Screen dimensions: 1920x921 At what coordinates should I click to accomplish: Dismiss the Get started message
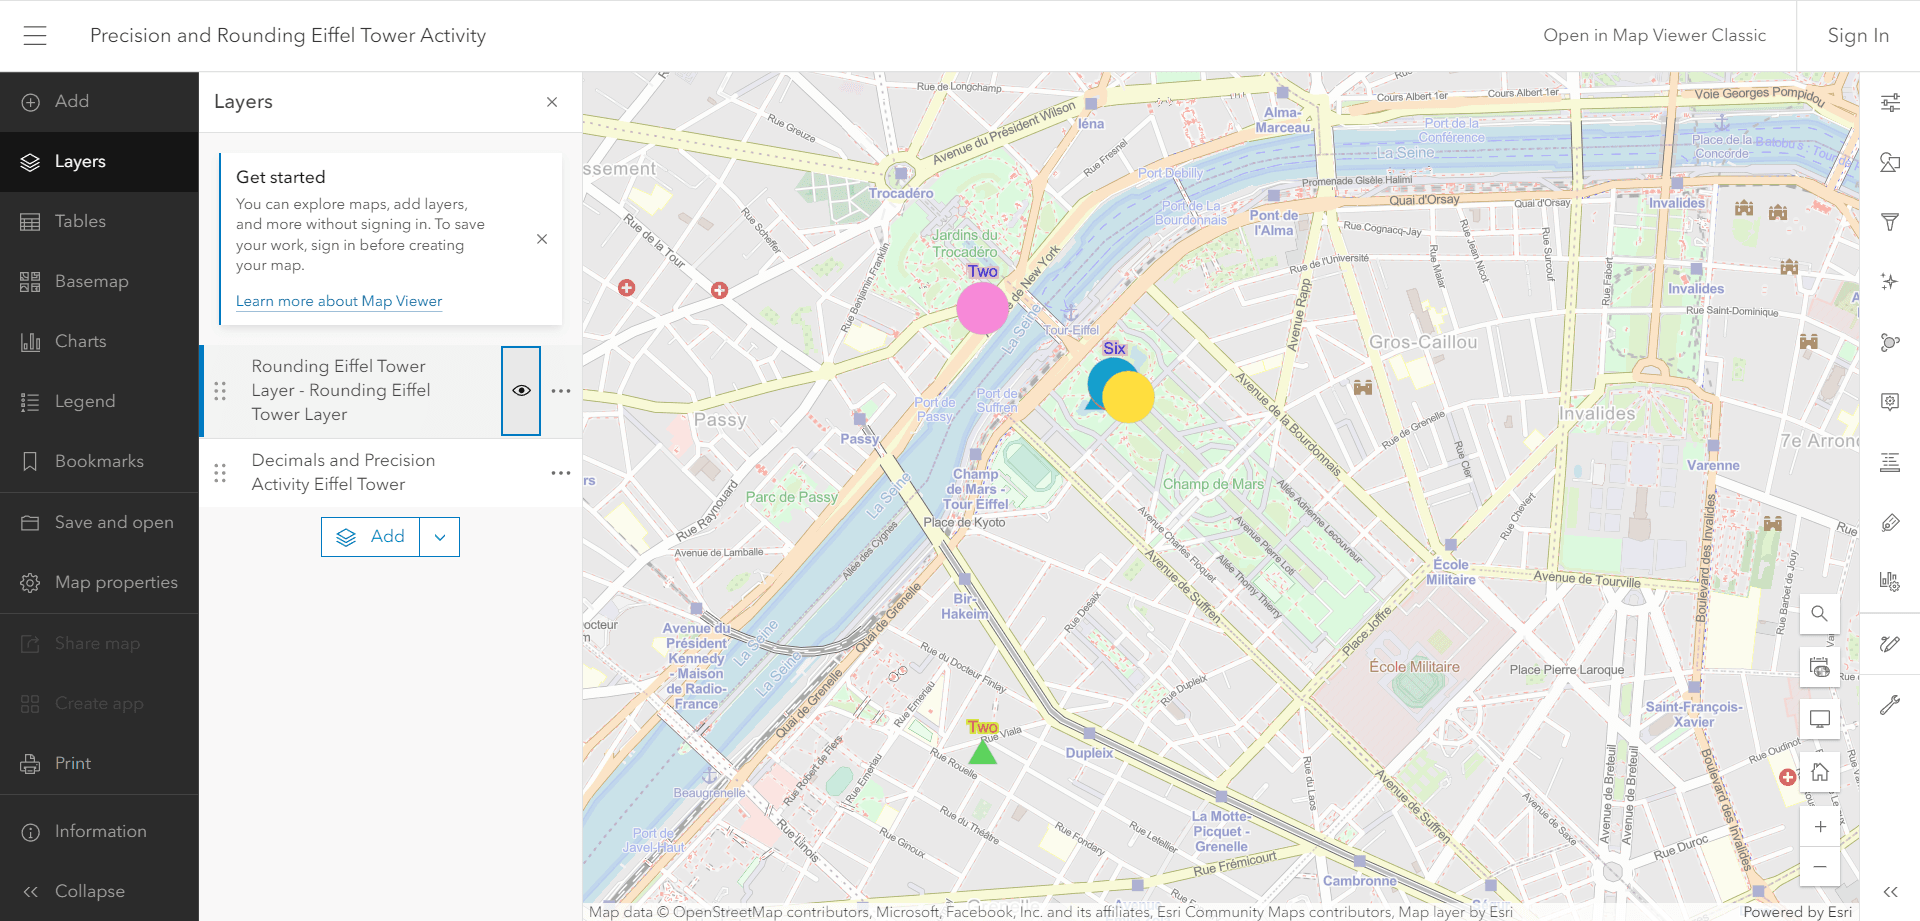(x=541, y=239)
